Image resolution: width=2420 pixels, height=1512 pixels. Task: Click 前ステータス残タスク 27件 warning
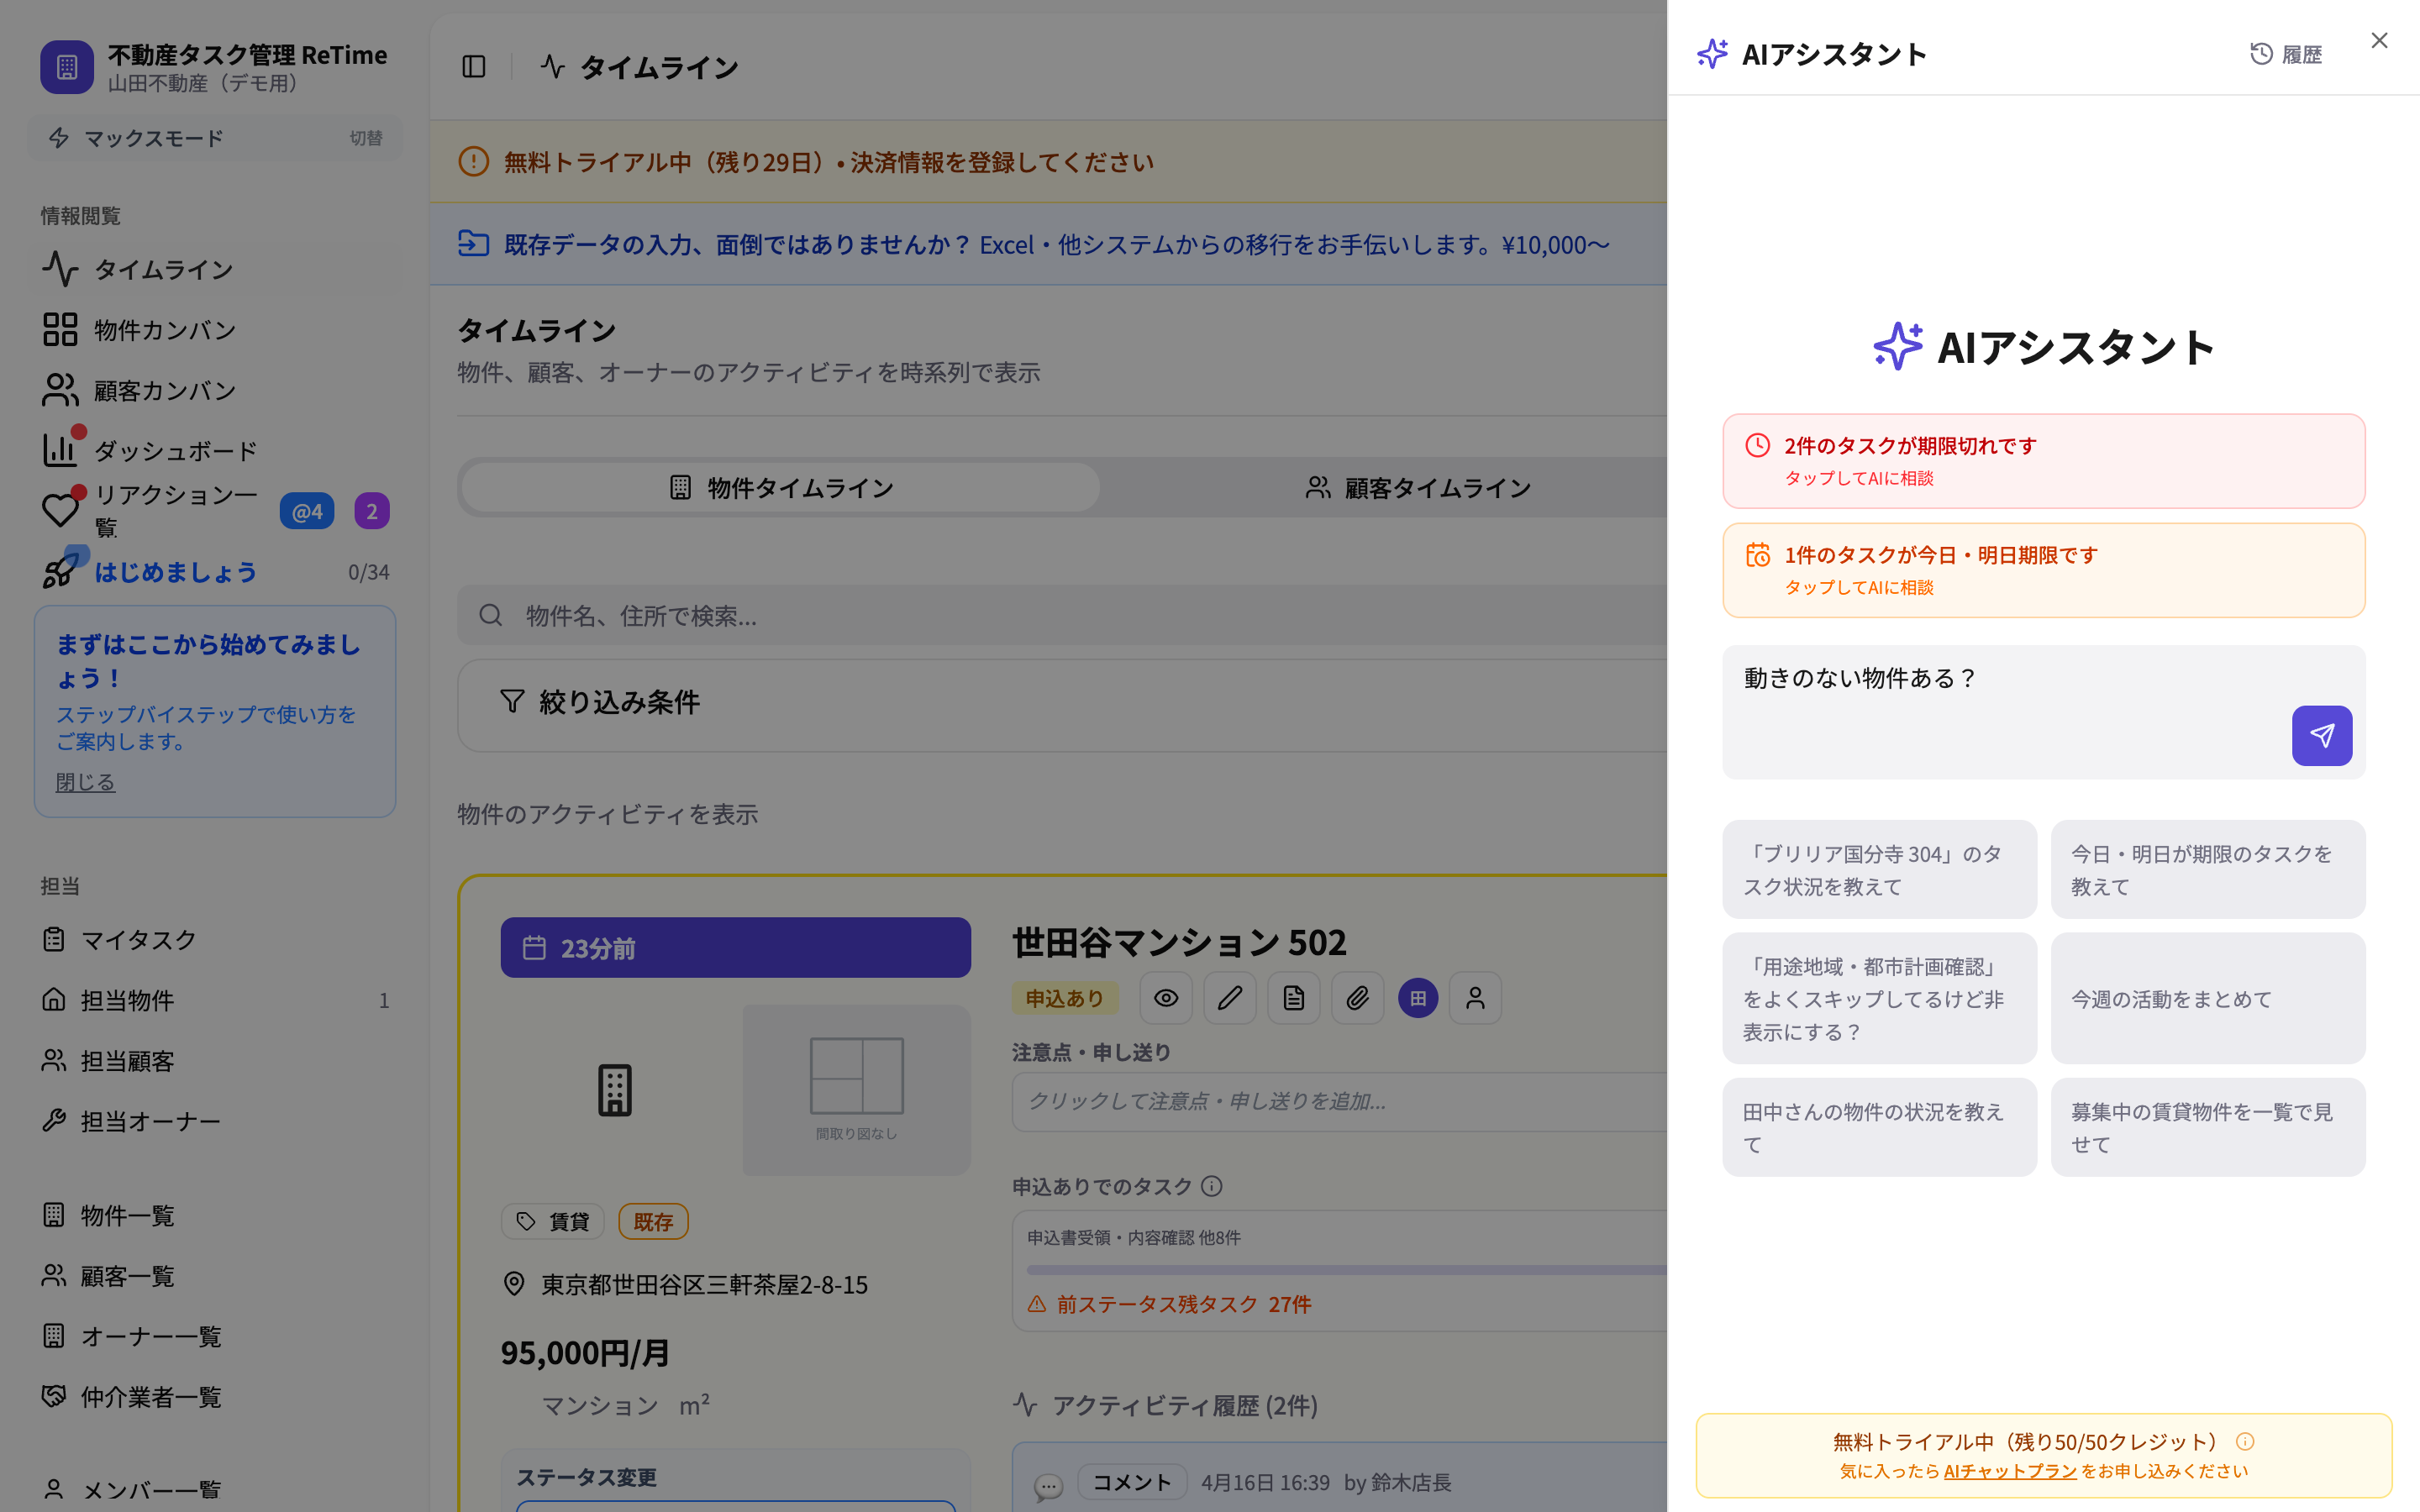click(1170, 1304)
